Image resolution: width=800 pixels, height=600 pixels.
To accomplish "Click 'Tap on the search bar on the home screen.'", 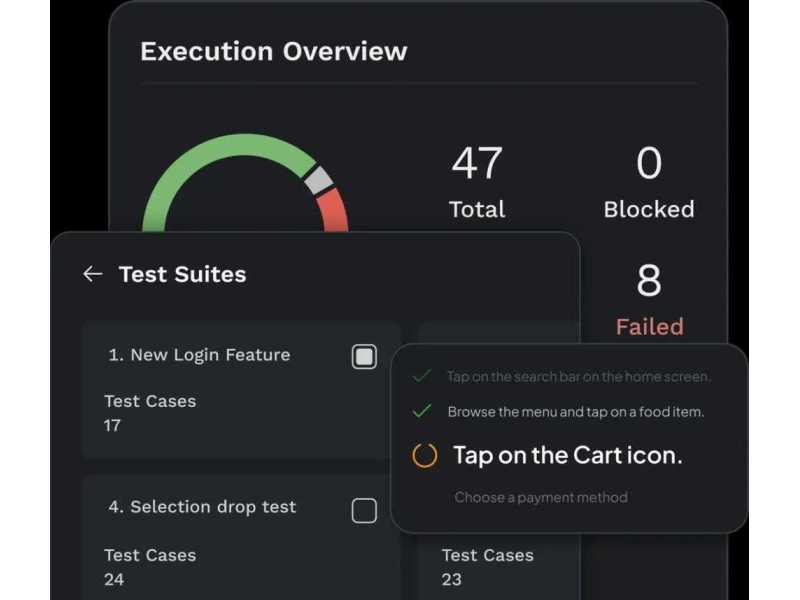I will coord(579,377).
